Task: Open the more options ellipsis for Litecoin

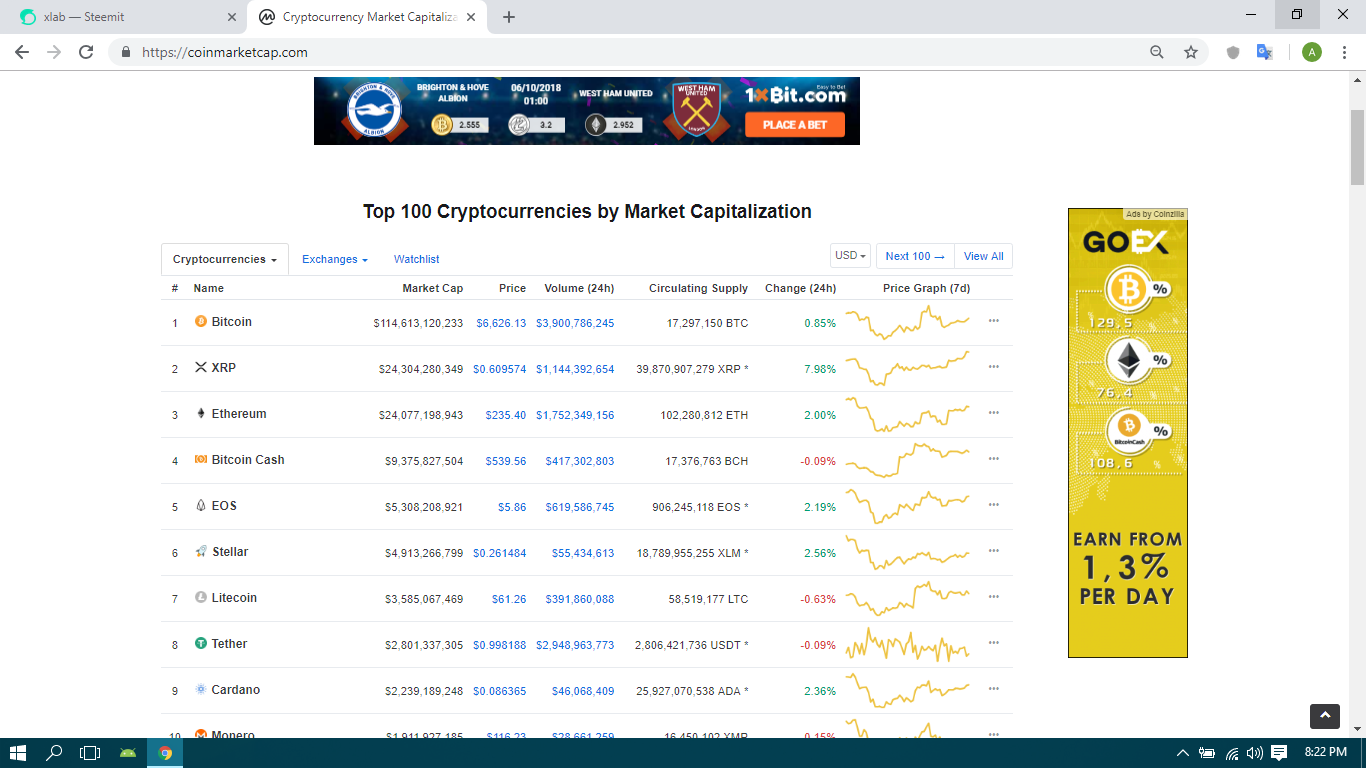Action: coord(993,597)
